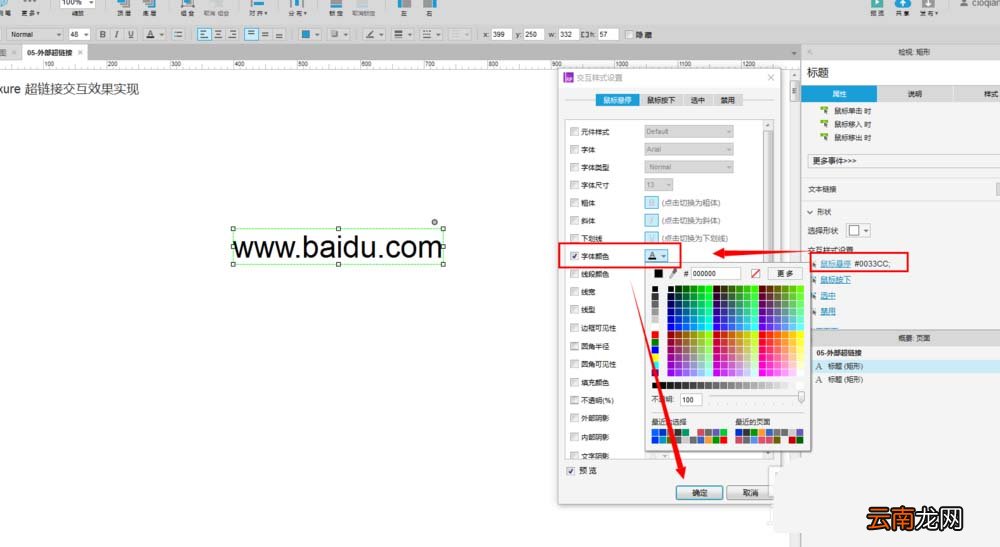
Task: Open the Normal text style dropdown
Action: coord(36,34)
